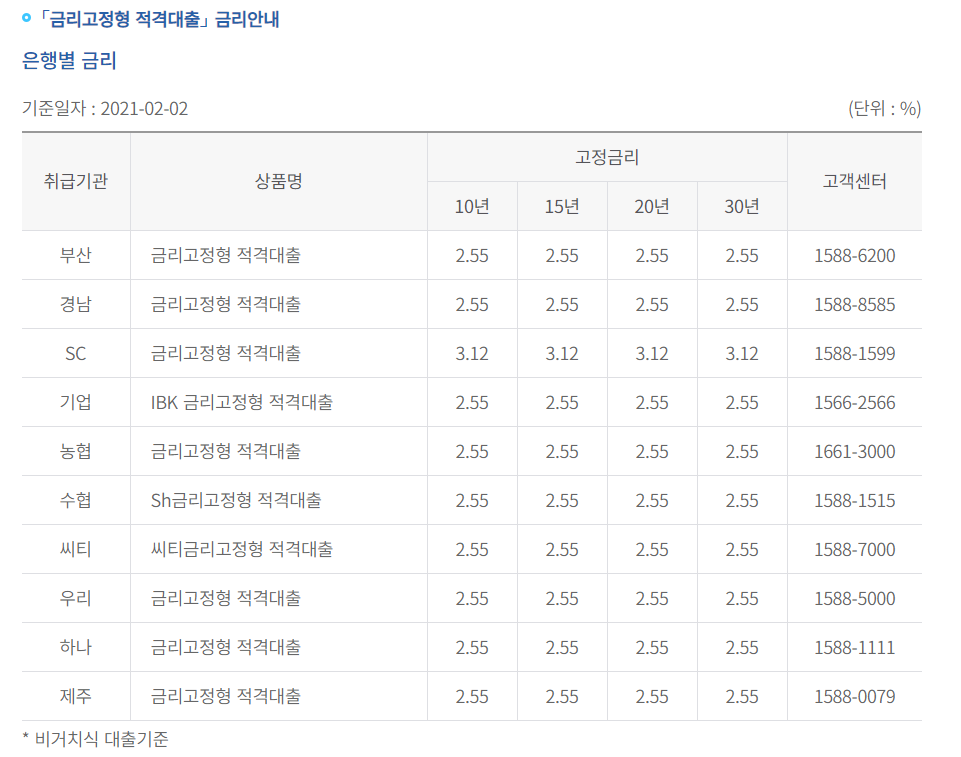Select the '하나' institution cell
The image size is (961, 757).
pos(75,647)
